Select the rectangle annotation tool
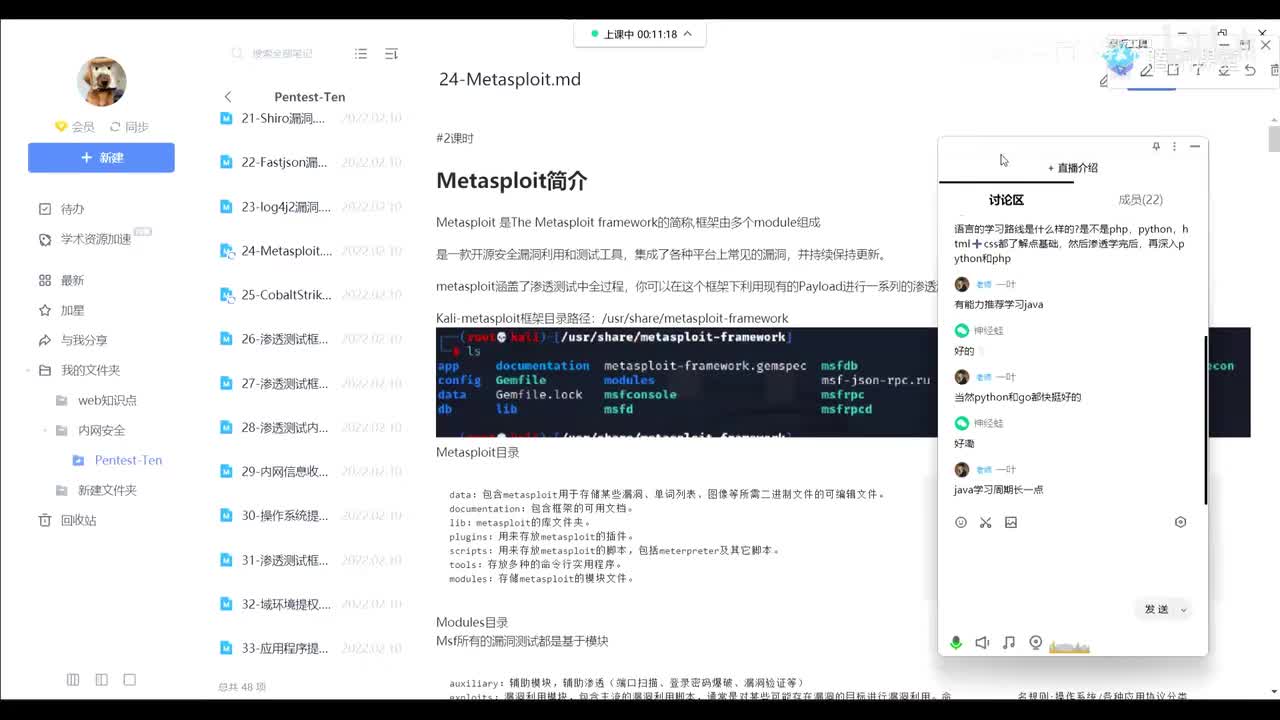This screenshot has width=1280, height=720. pyautogui.click(x=1173, y=70)
